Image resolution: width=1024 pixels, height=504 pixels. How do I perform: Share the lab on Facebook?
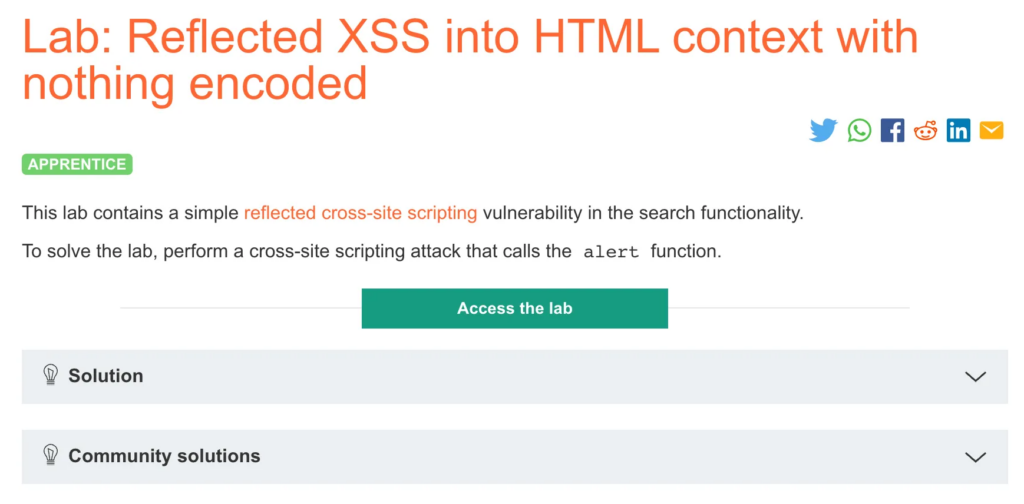pos(892,131)
